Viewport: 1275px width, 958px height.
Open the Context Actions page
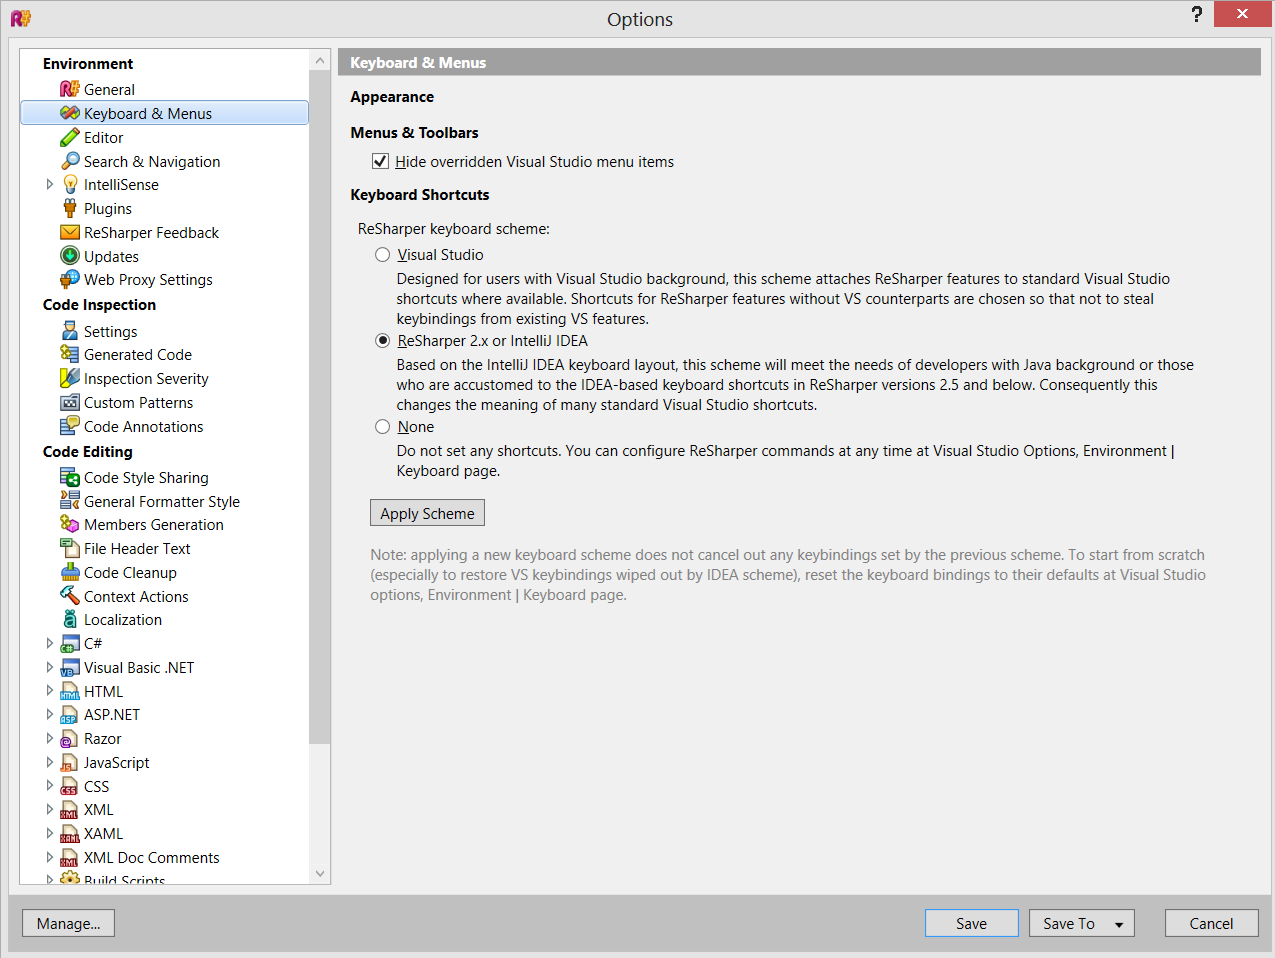pyautogui.click(x=136, y=596)
